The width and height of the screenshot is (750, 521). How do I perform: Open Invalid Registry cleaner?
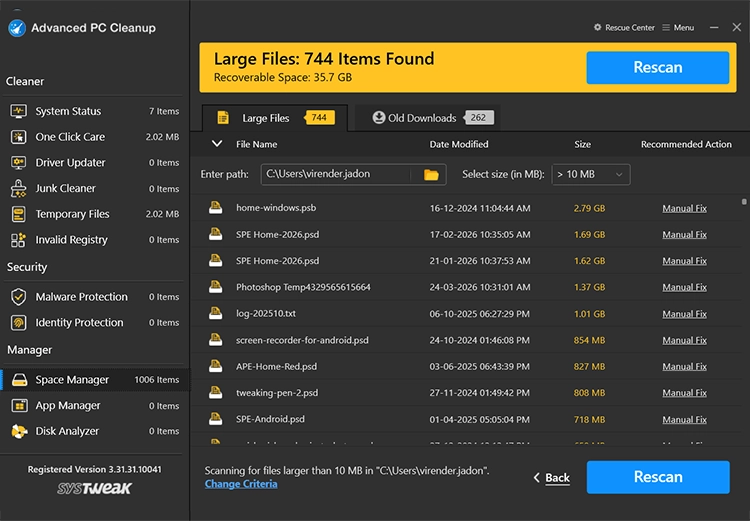click(x=71, y=240)
